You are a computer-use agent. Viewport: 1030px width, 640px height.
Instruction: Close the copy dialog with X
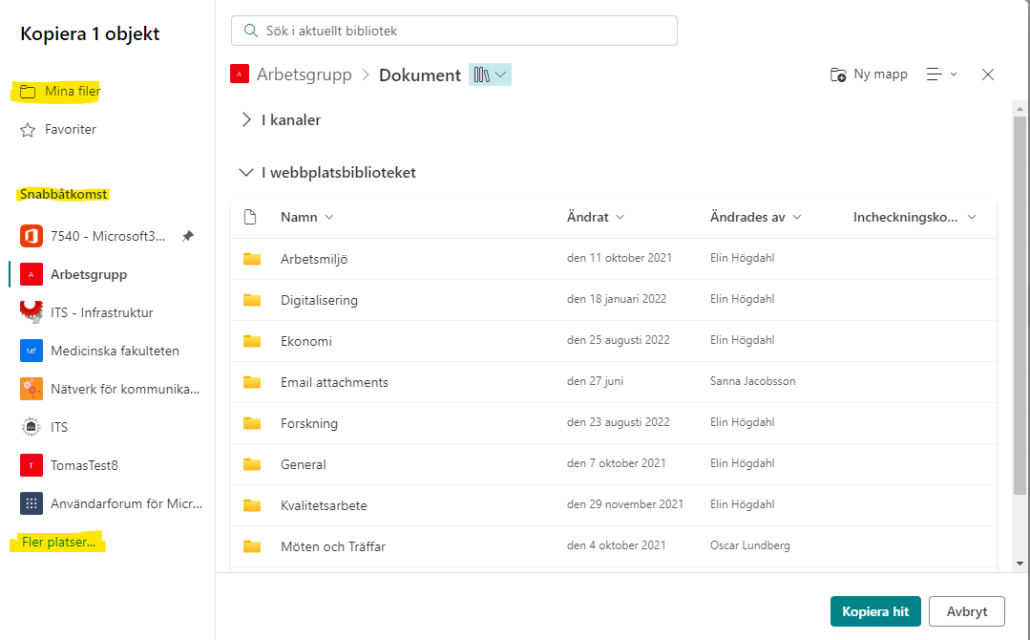tap(988, 74)
